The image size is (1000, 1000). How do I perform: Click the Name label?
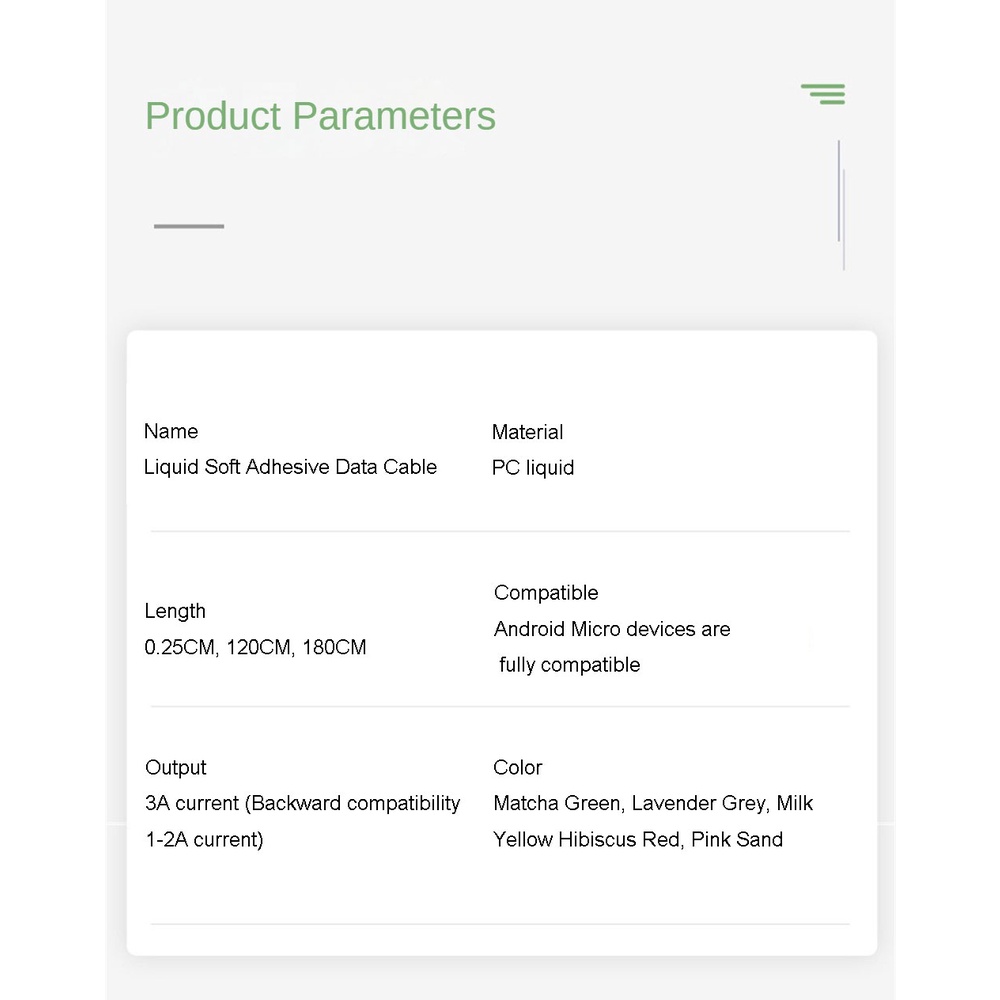(x=171, y=431)
